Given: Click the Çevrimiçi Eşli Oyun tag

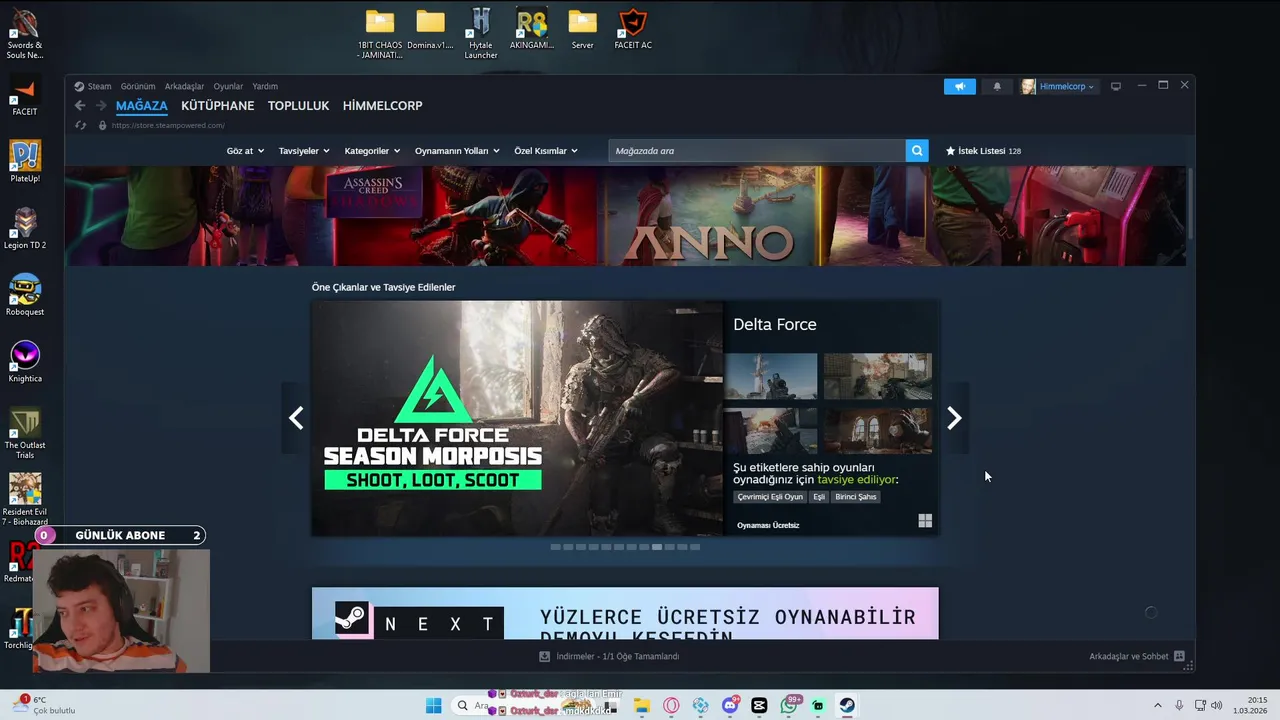Looking at the screenshot, I should coord(770,497).
